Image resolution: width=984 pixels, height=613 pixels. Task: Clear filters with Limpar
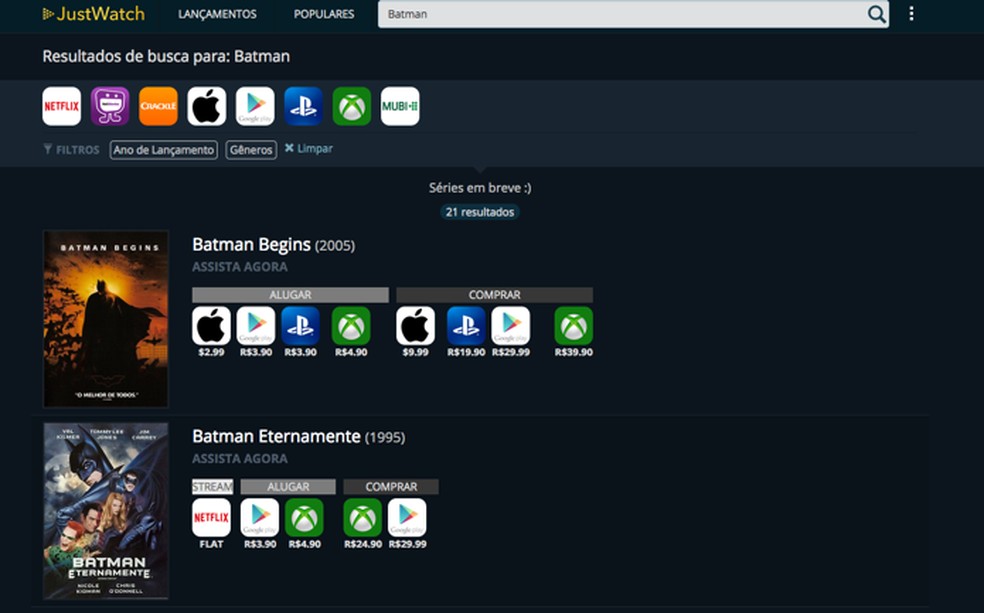(309, 149)
